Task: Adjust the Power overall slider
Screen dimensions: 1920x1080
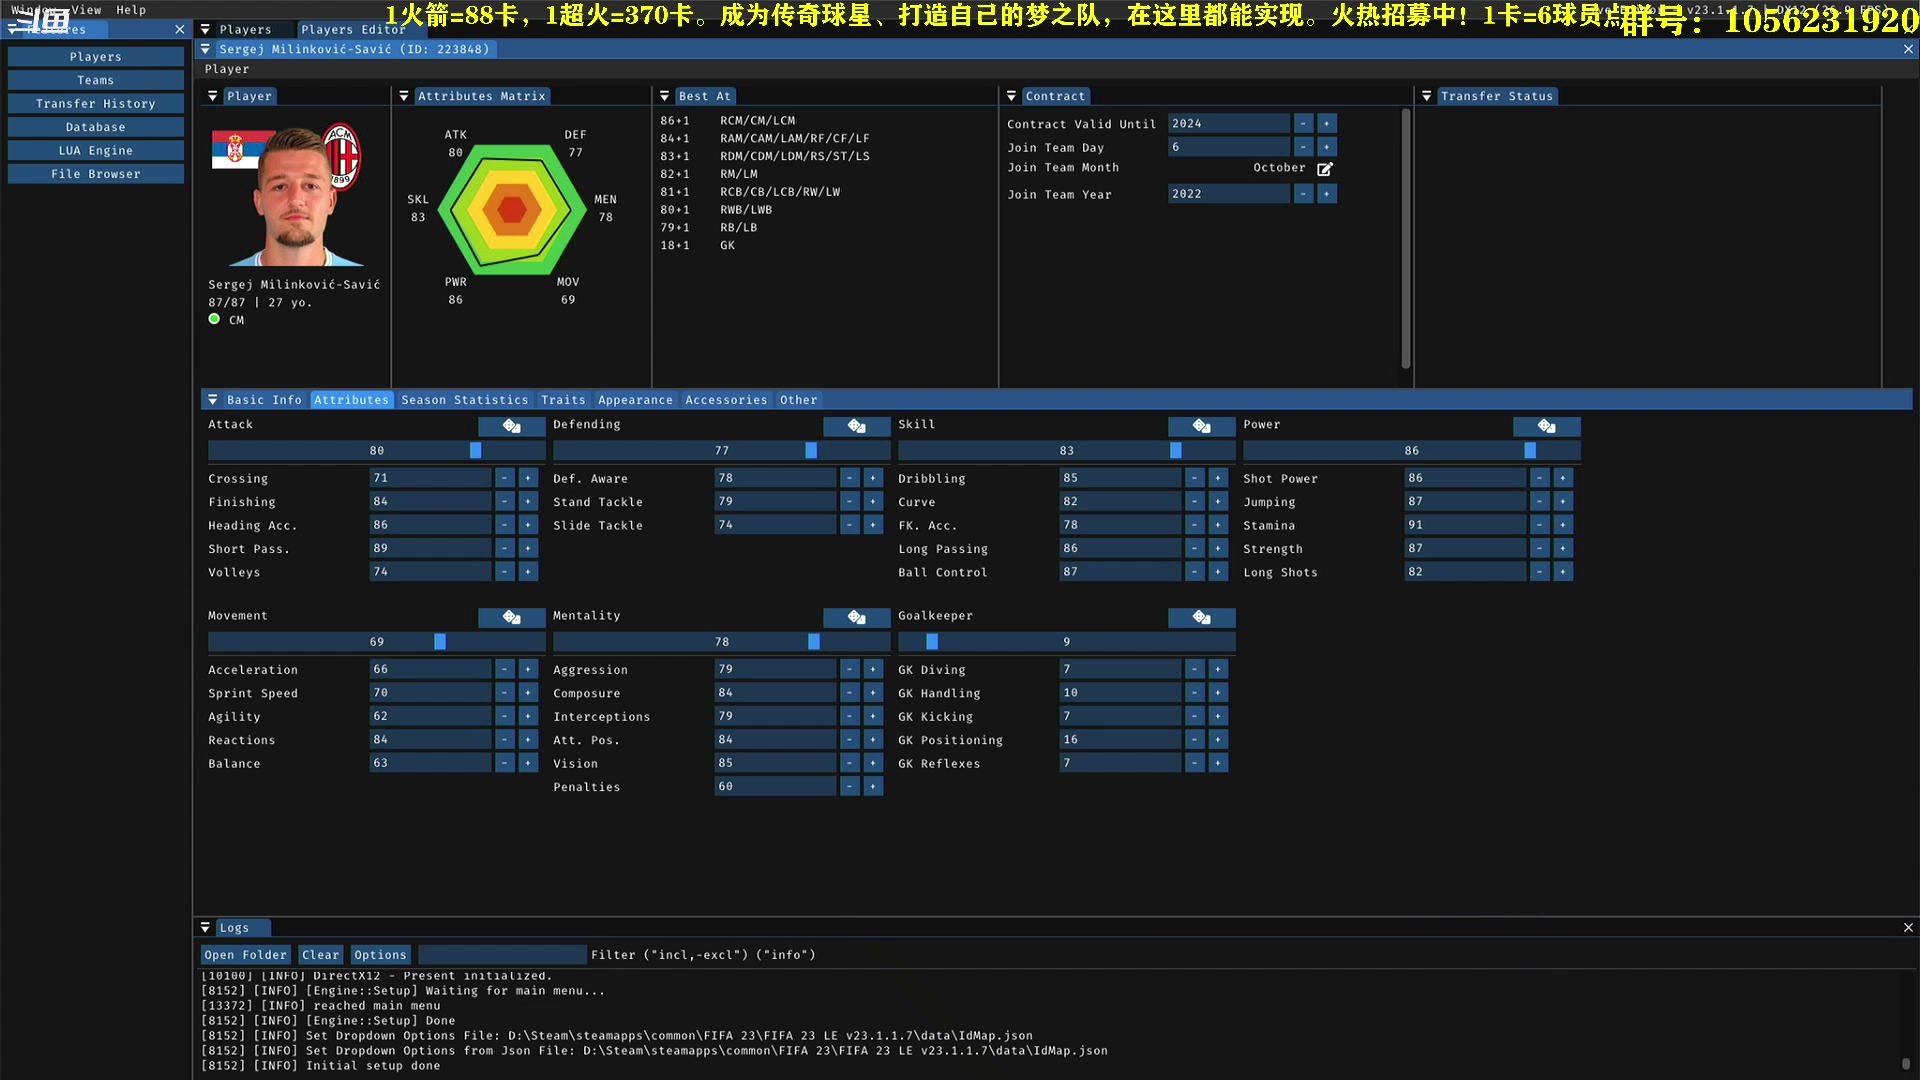Action: click(x=1411, y=451)
